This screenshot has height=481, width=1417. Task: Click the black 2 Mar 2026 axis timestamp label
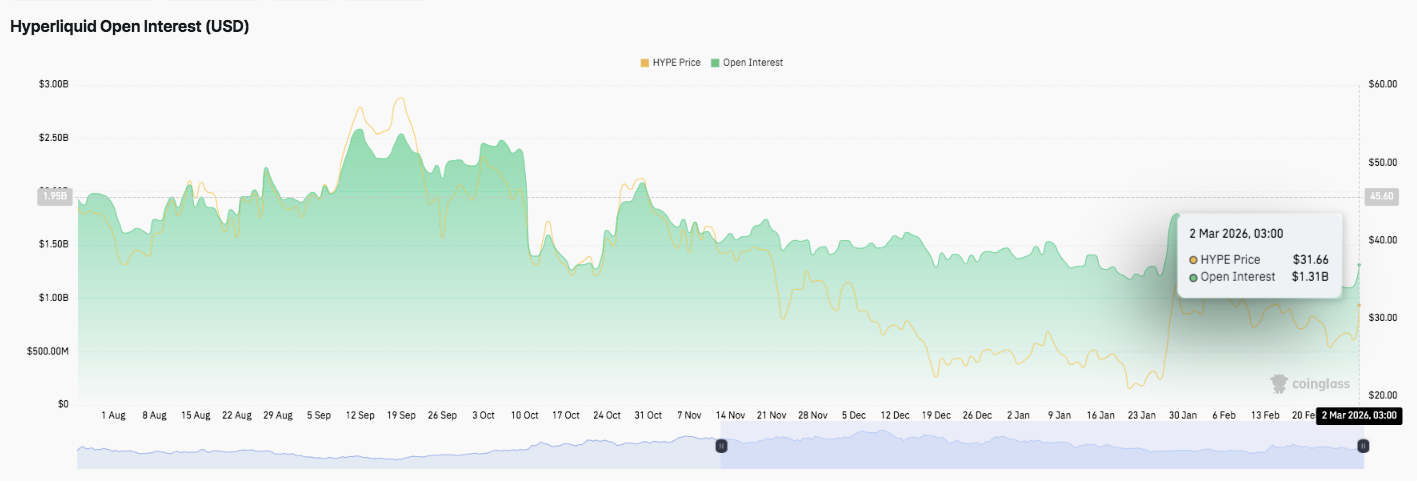[x=1357, y=415]
